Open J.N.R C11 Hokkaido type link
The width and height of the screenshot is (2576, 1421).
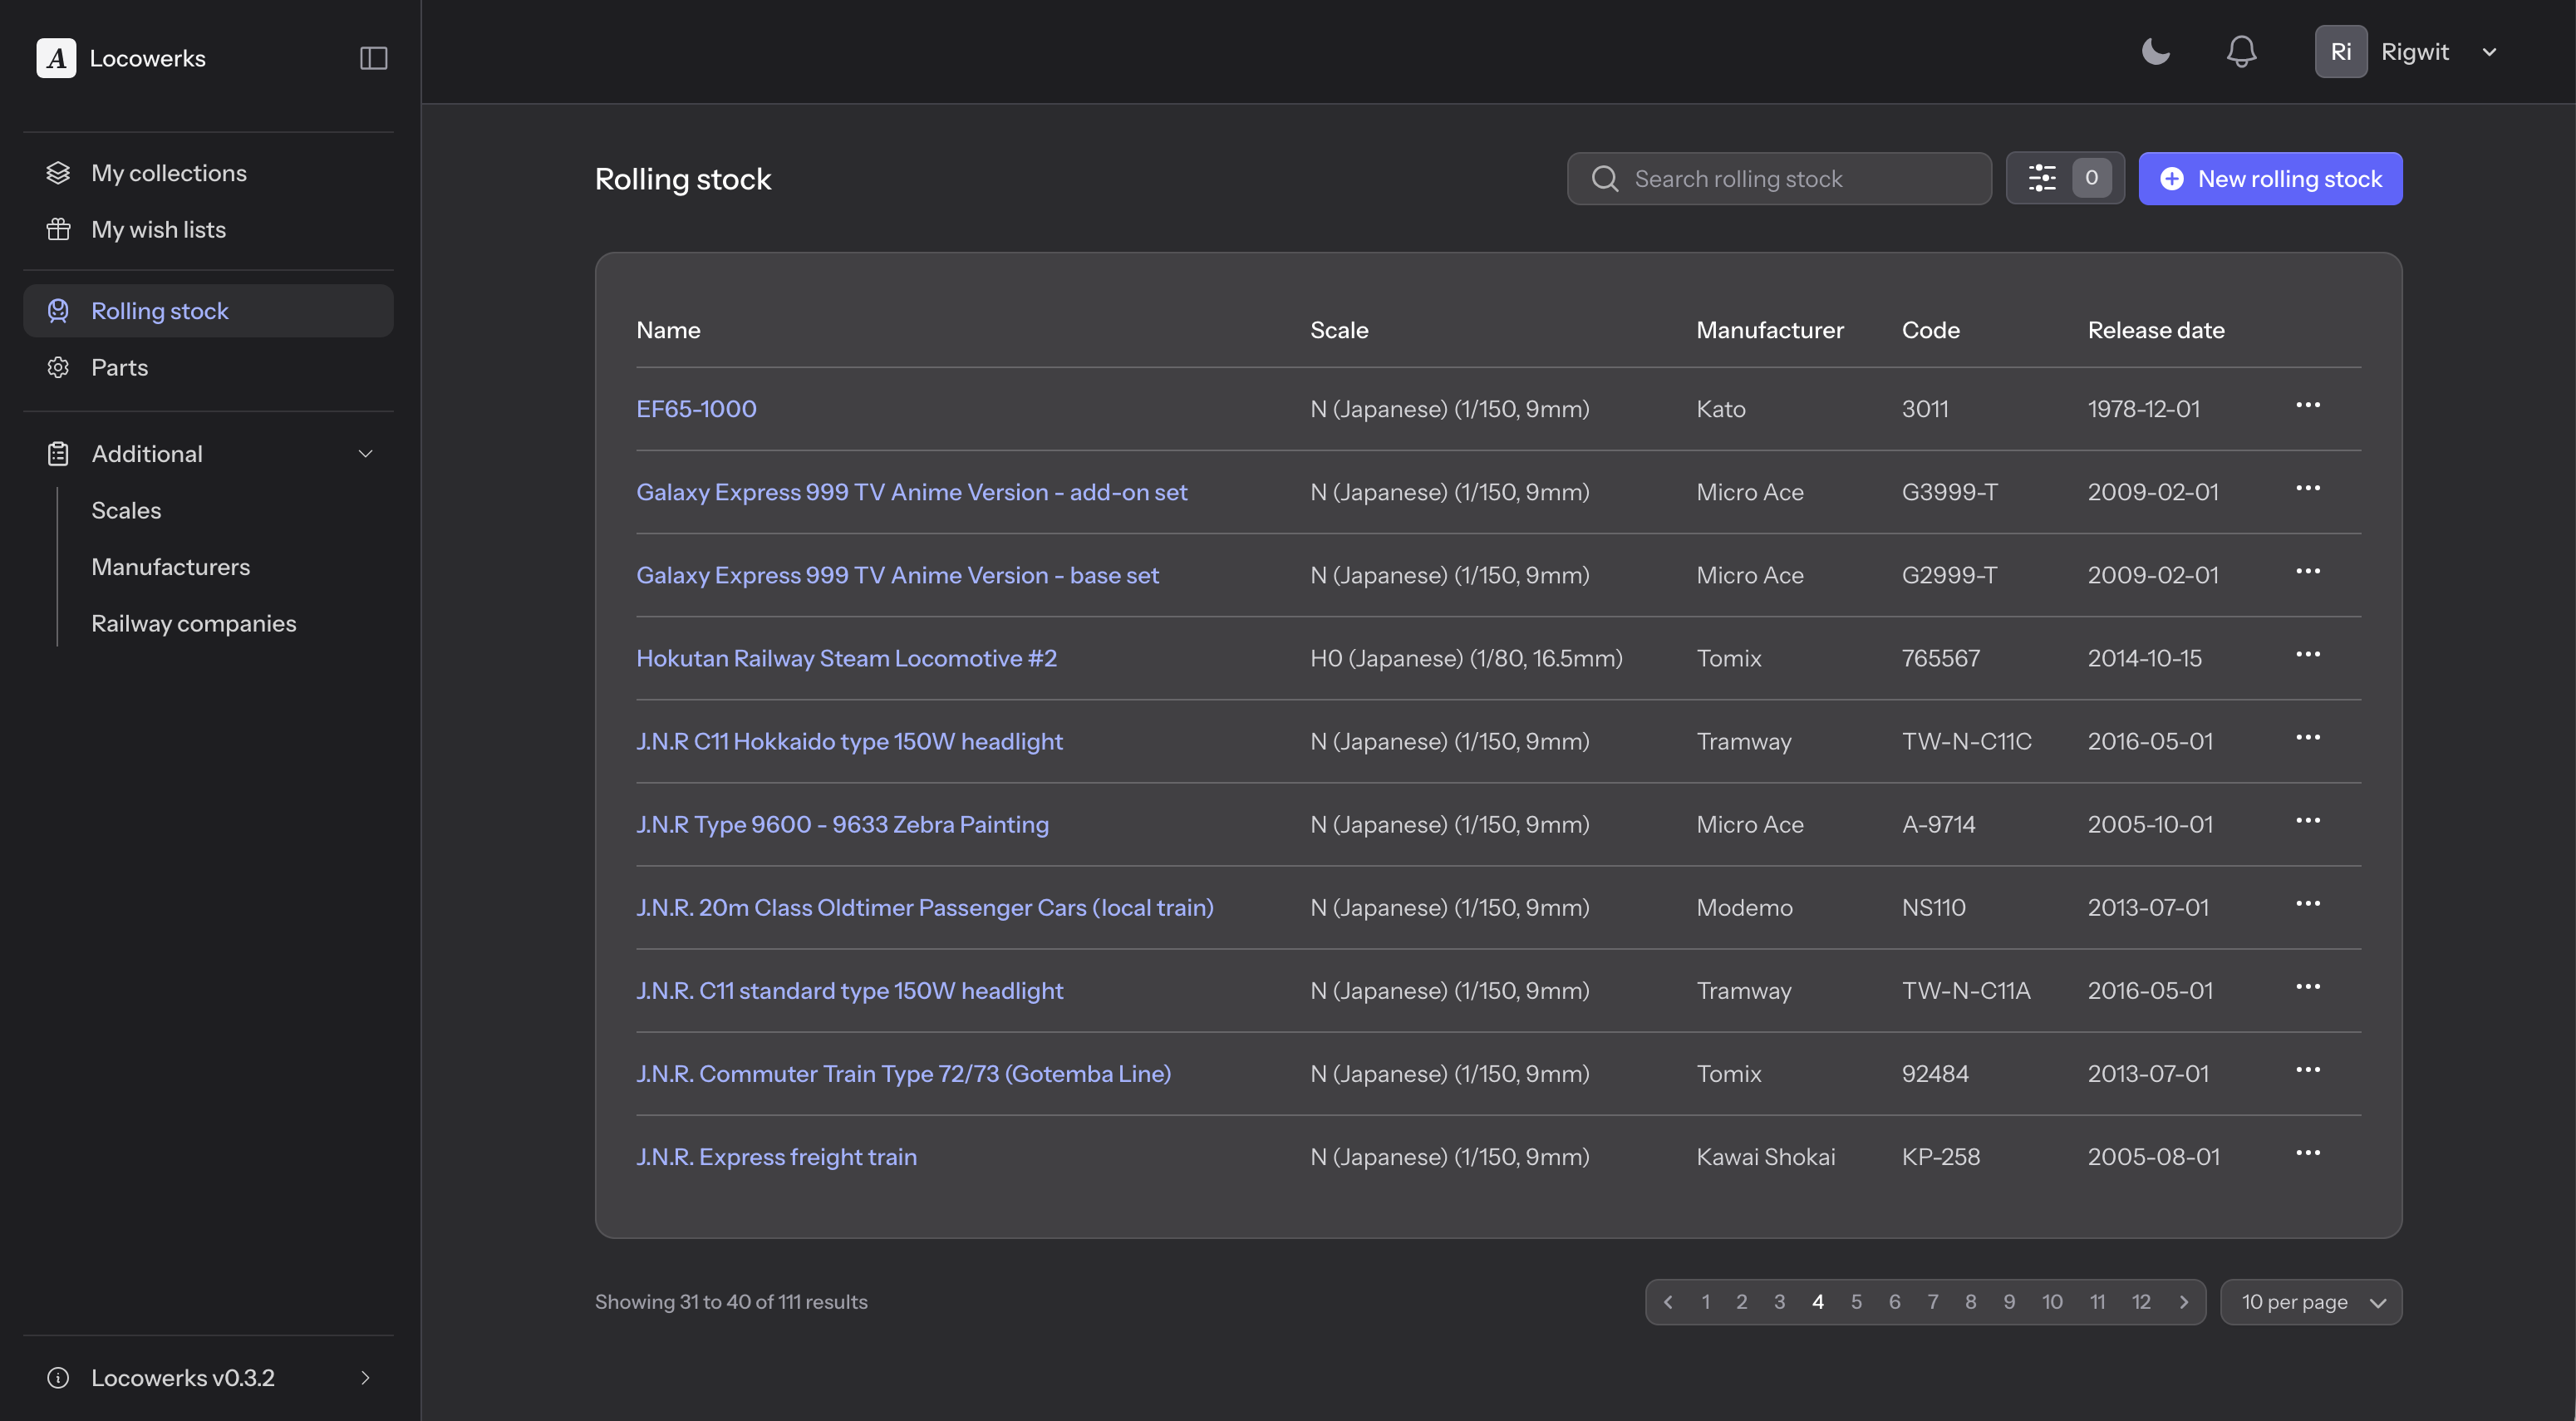point(849,741)
